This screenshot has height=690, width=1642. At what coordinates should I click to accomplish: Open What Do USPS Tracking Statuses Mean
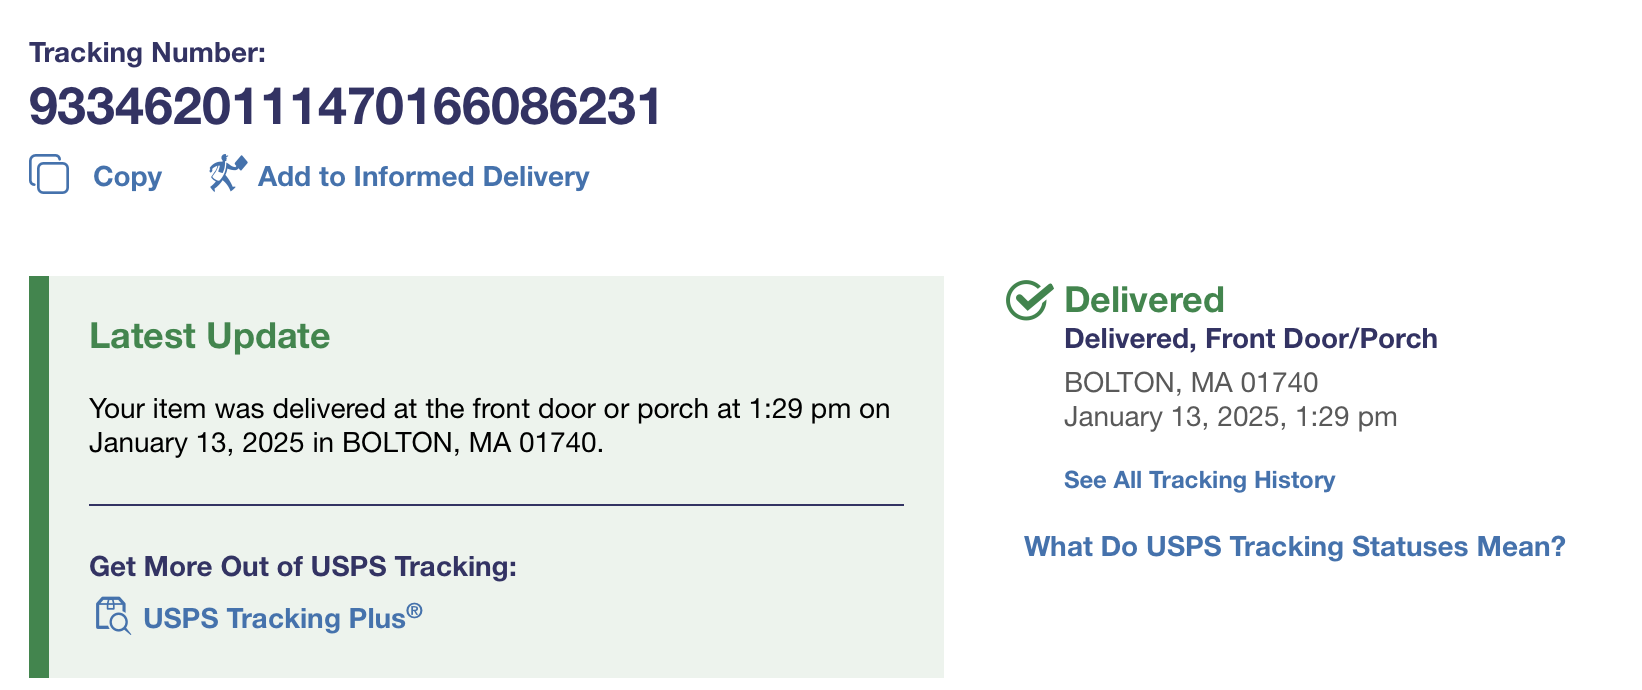click(1294, 547)
